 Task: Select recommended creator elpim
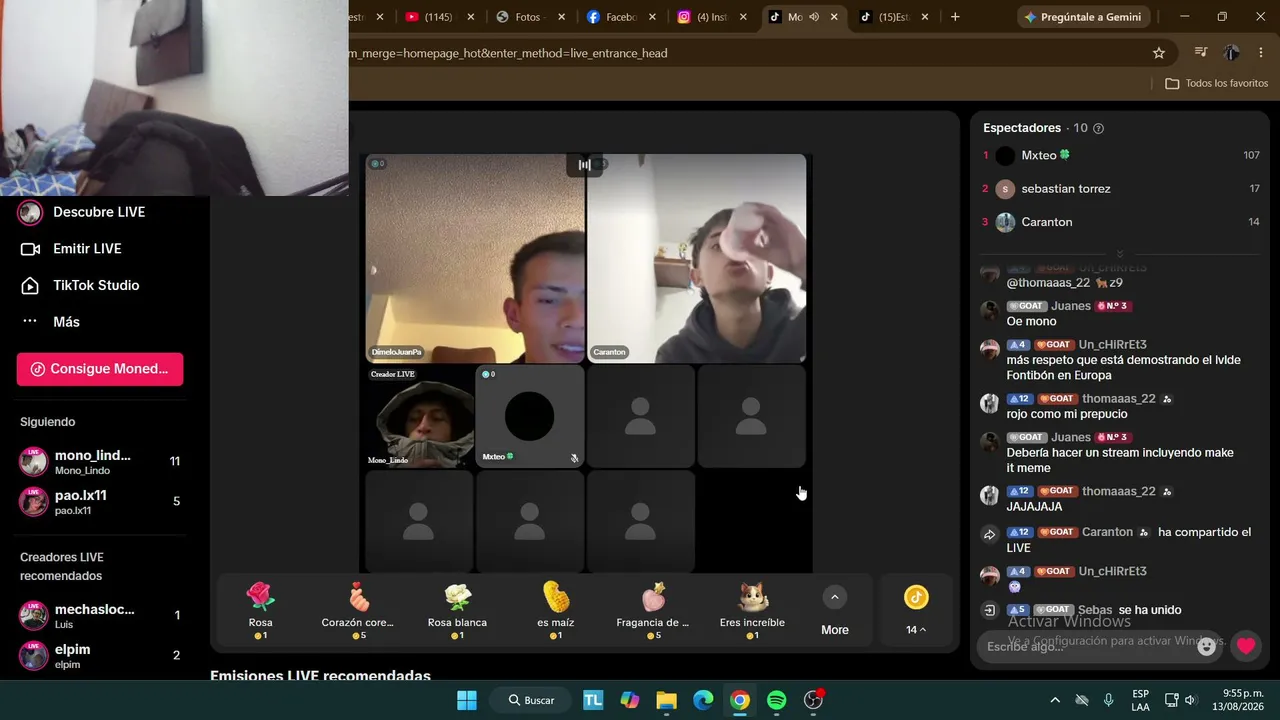pyautogui.click(x=100, y=656)
